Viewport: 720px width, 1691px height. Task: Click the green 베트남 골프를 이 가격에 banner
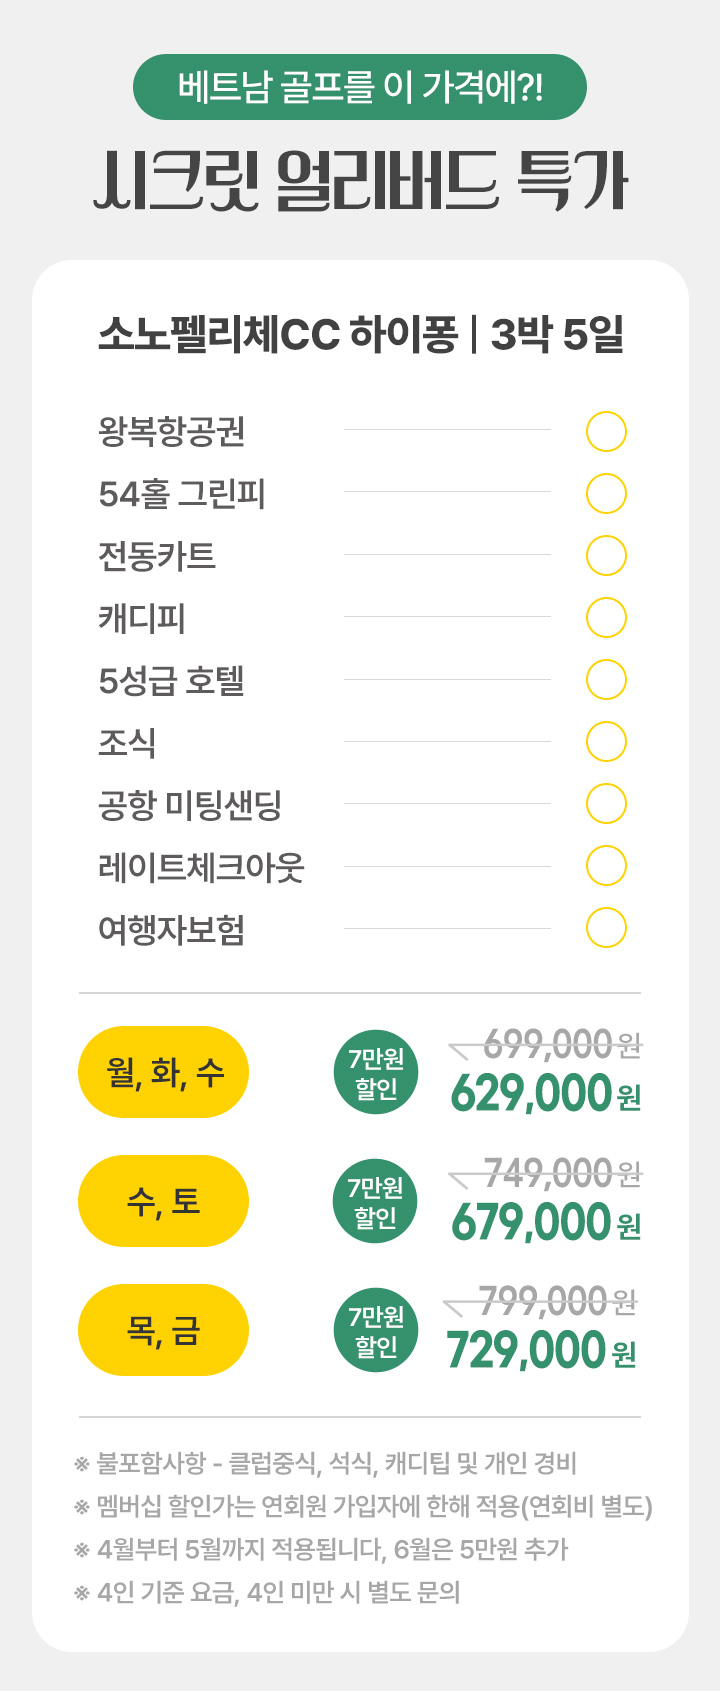click(x=360, y=87)
